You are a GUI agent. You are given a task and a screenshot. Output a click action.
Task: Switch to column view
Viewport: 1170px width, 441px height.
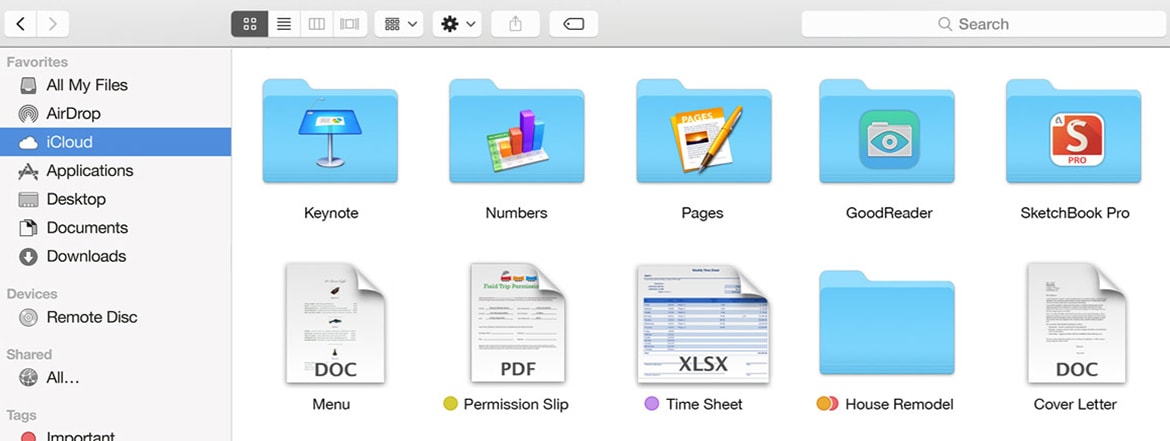click(x=316, y=24)
